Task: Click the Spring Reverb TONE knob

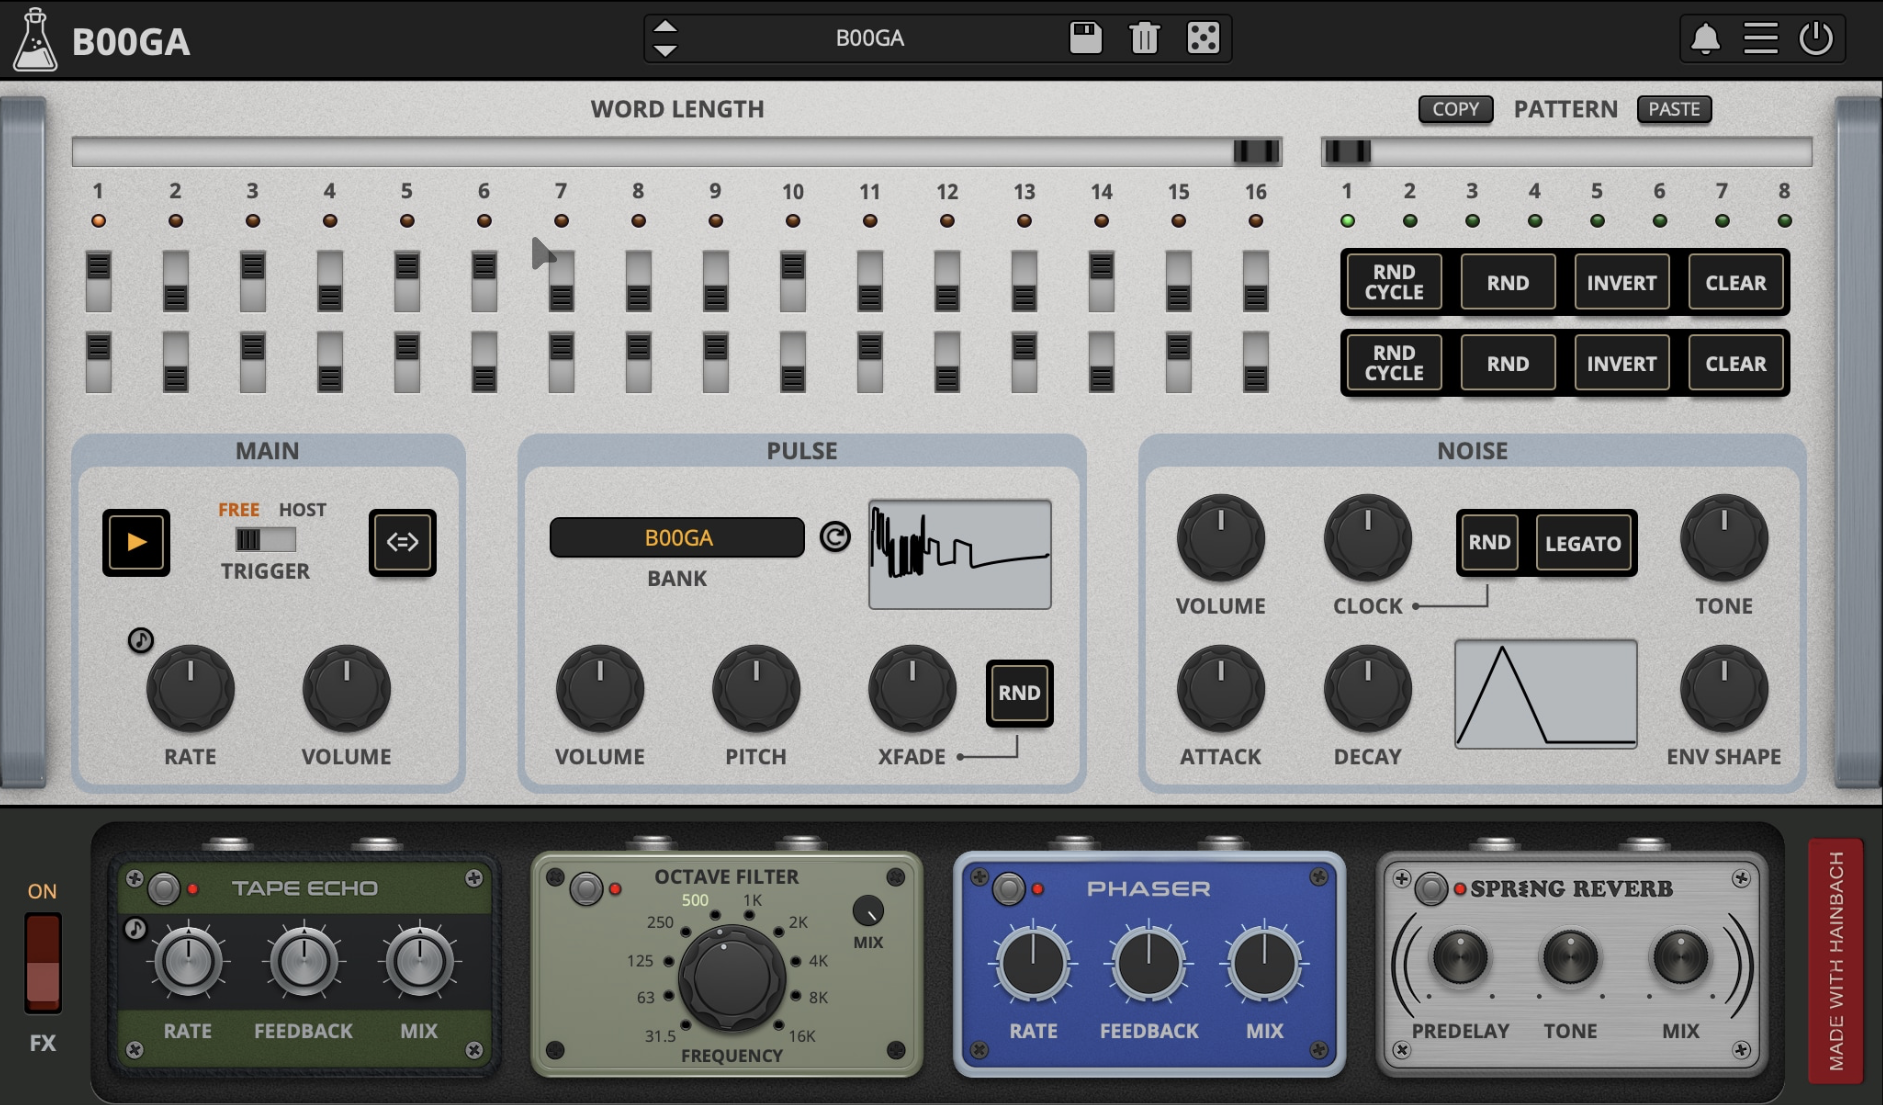Action: [x=1570, y=958]
